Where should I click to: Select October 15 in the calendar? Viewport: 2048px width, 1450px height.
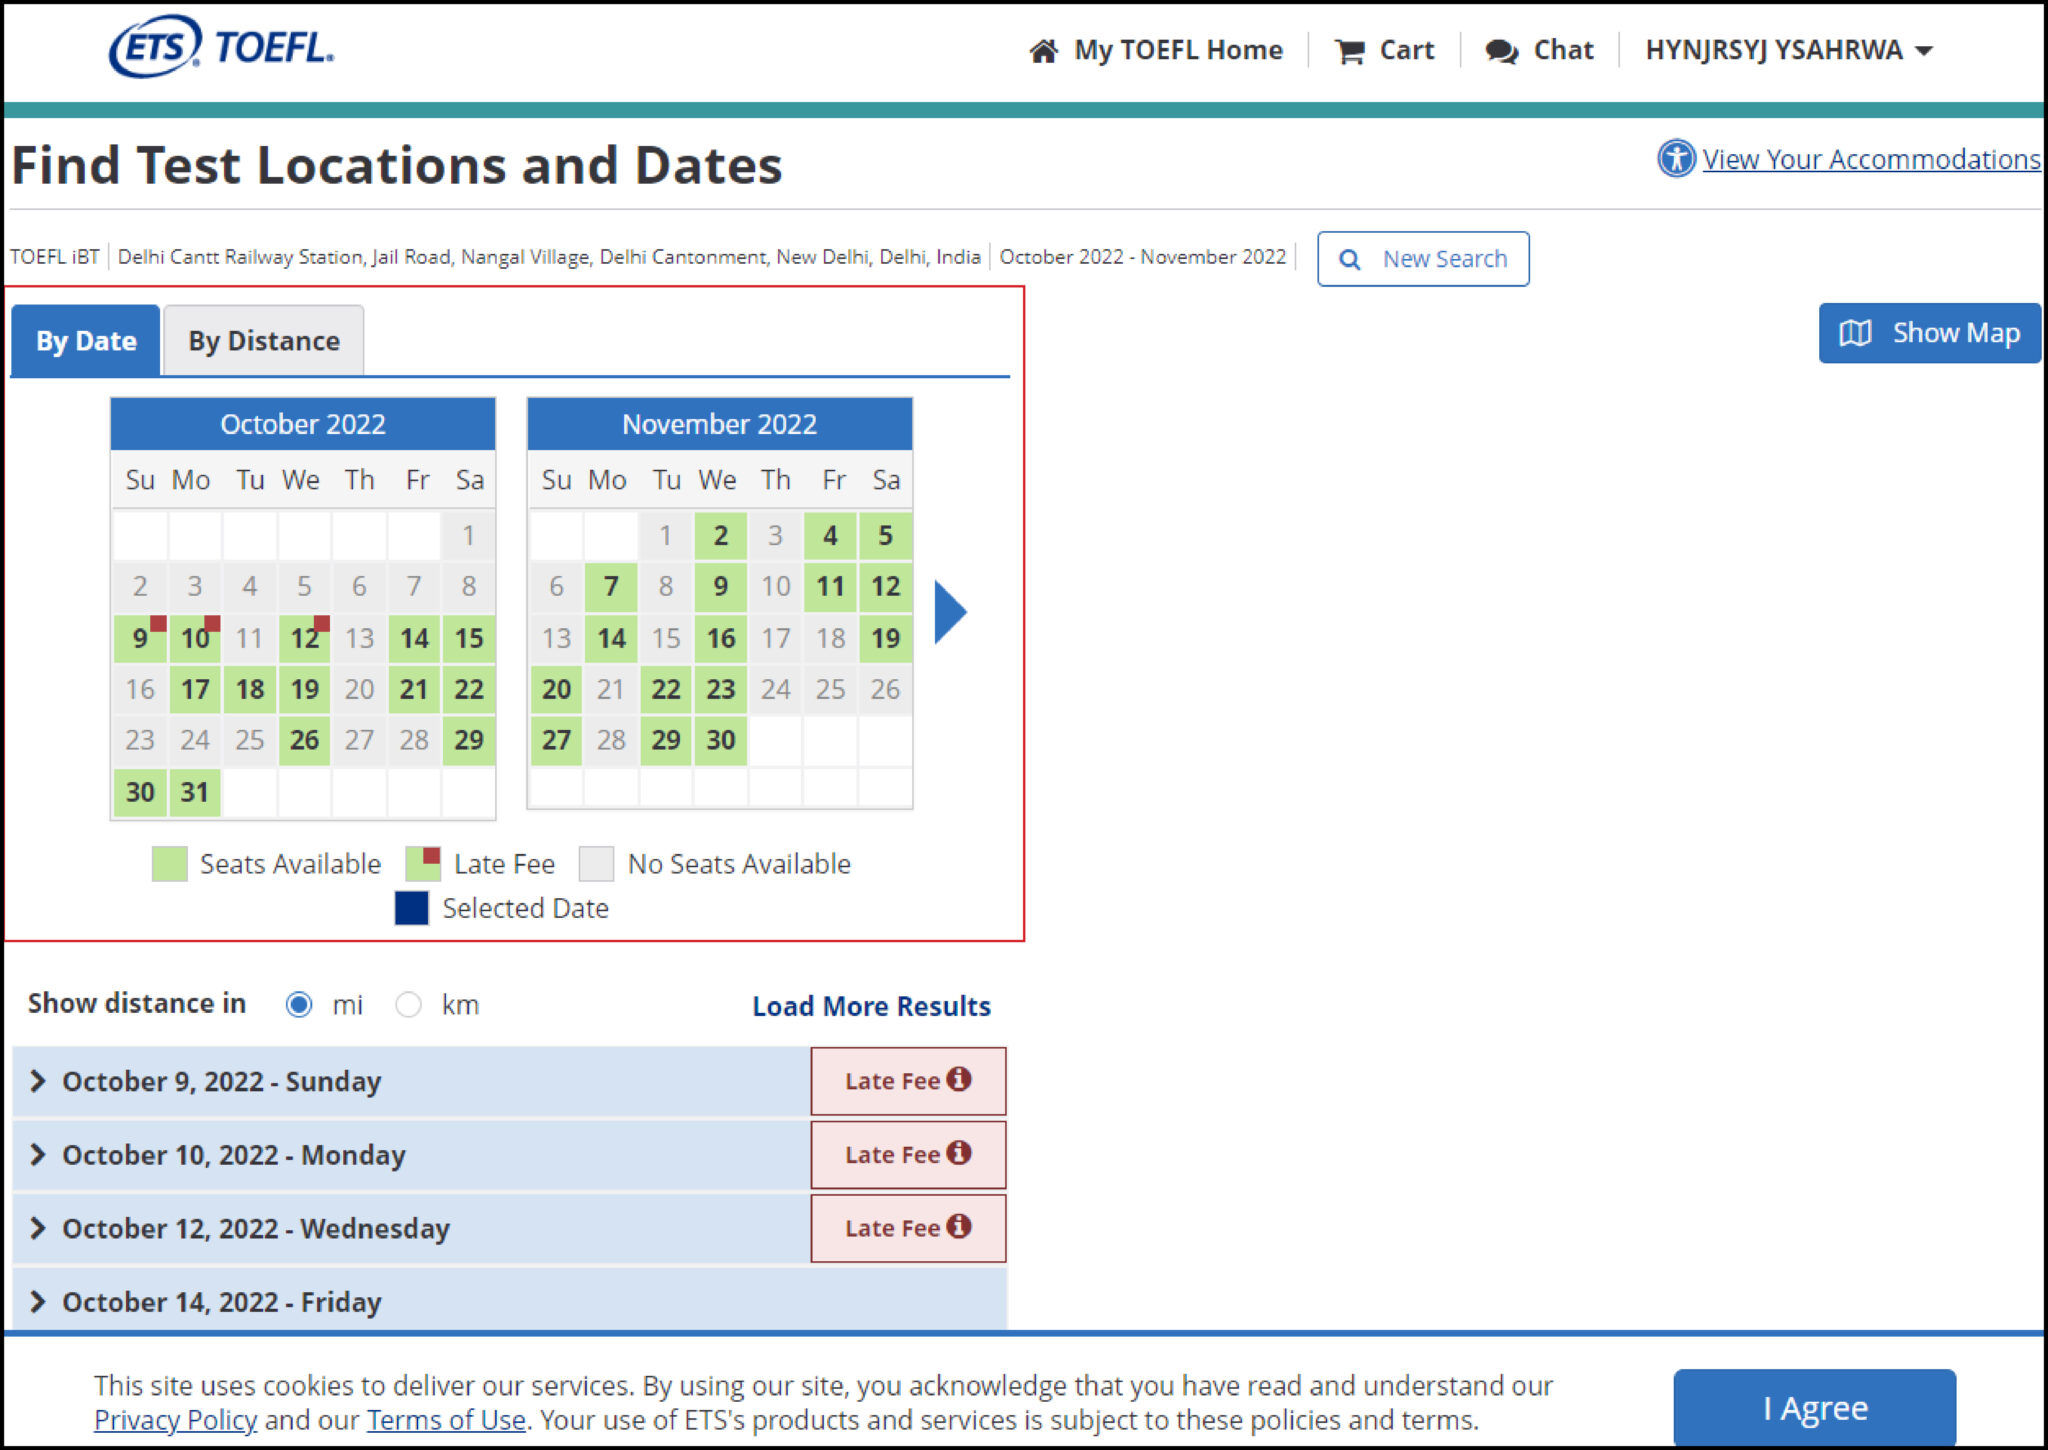coord(469,638)
